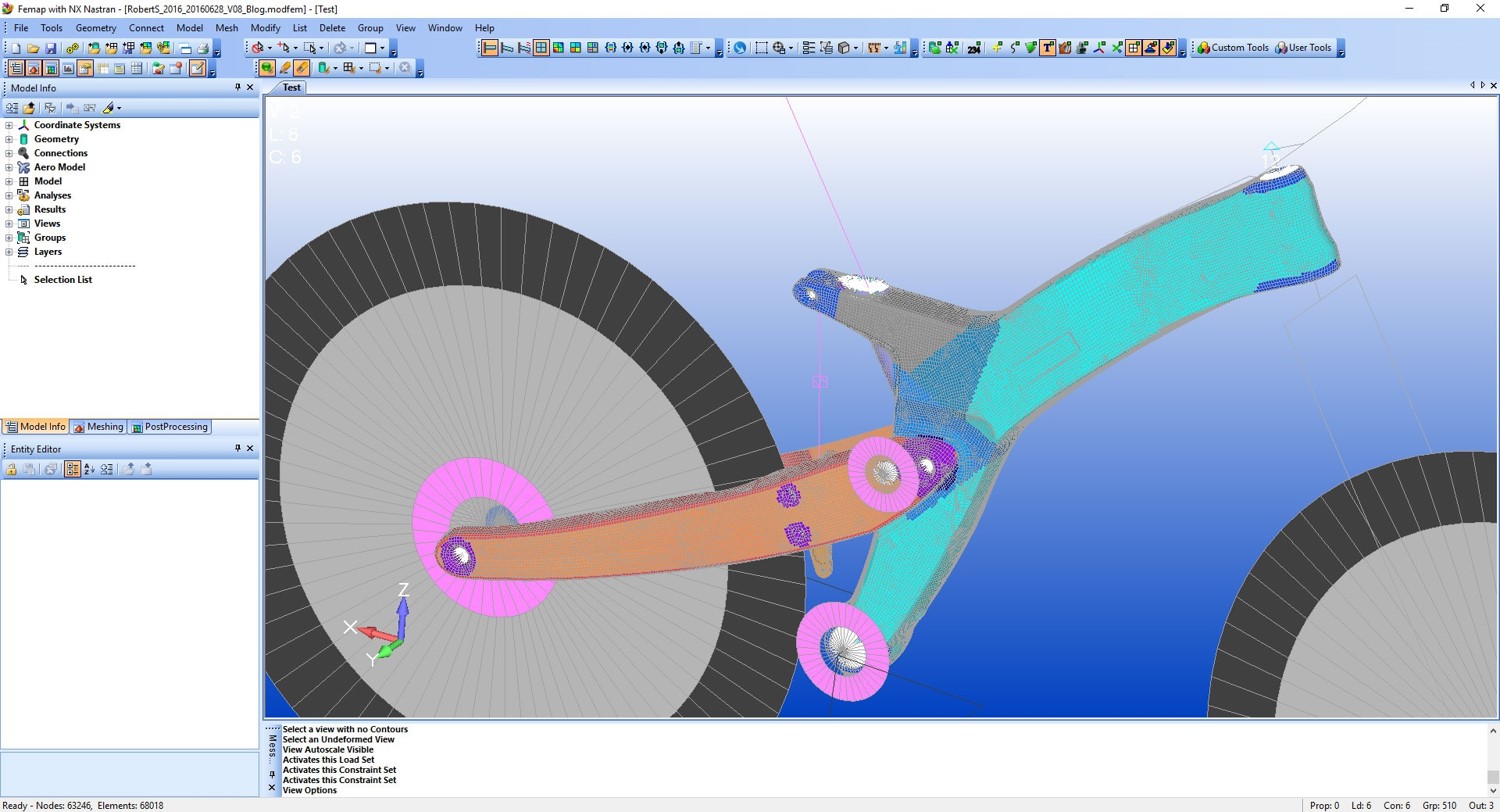Click the Open file folder icon
1500x812 pixels.
(33, 48)
